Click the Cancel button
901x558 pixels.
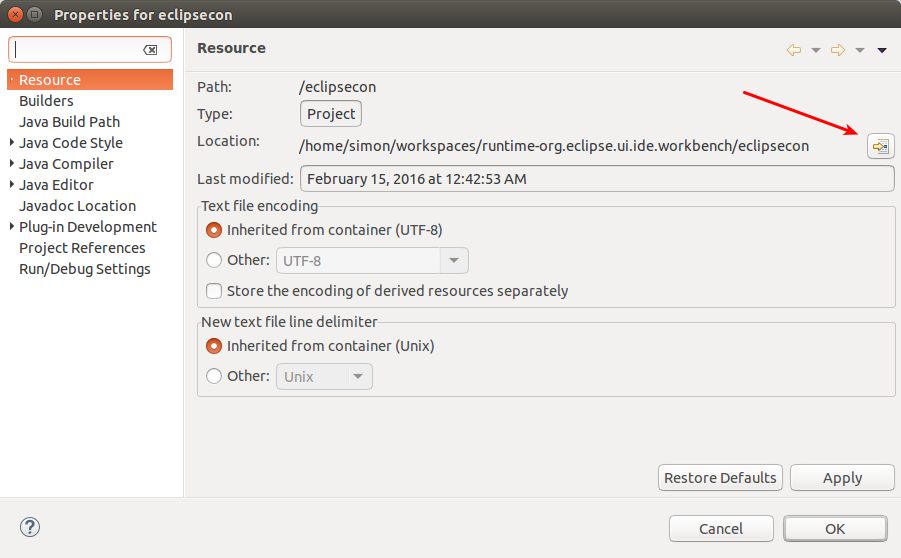tap(721, 528)
